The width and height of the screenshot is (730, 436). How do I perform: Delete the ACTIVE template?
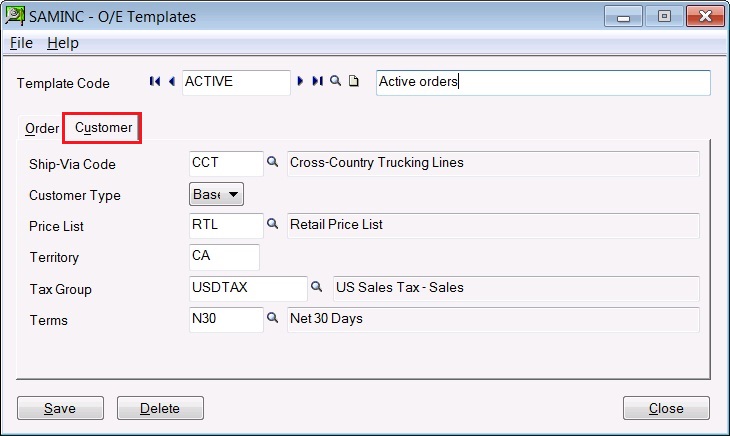160,408
